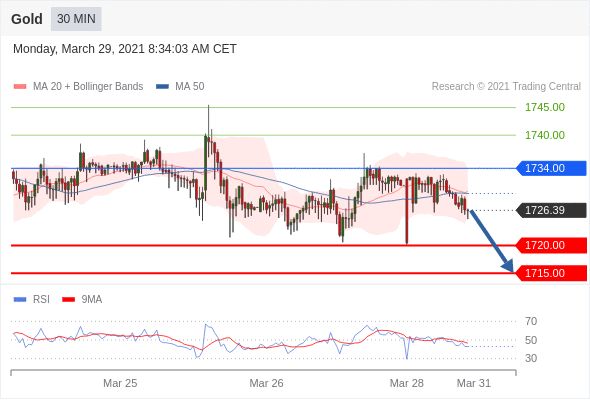Click the black 1726.39 current price tag
Image resolution: width=590 pixels, height=400 pixels.
[551, 210]
